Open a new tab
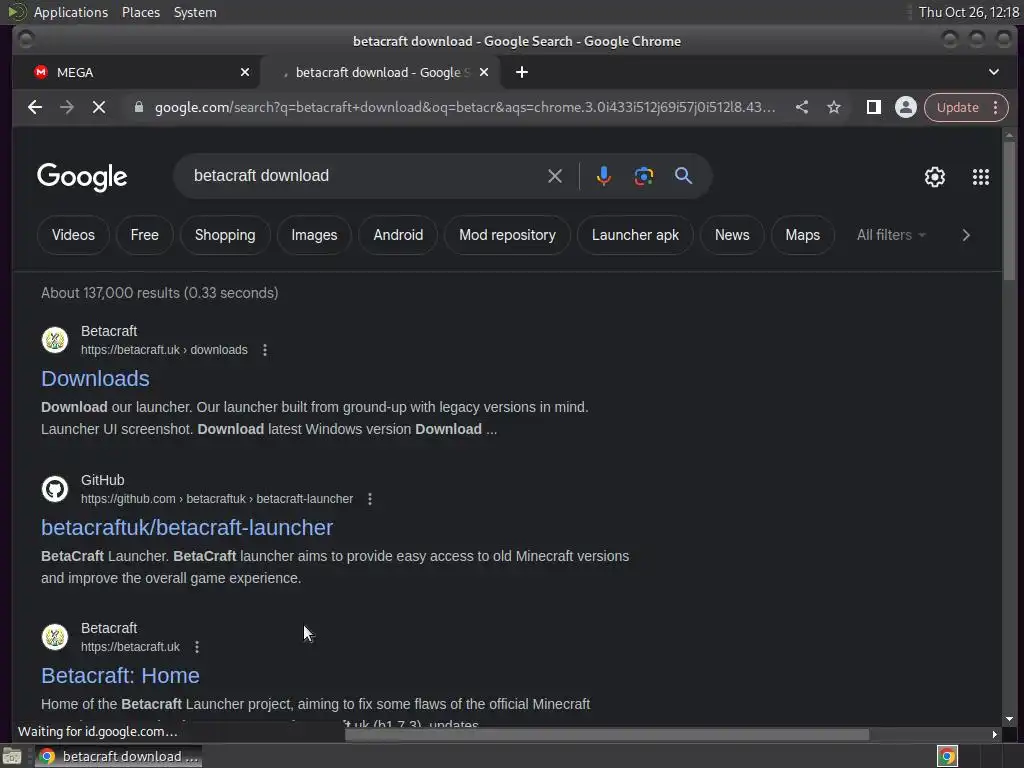The image size is (1024, 768). tap(522, 72)
